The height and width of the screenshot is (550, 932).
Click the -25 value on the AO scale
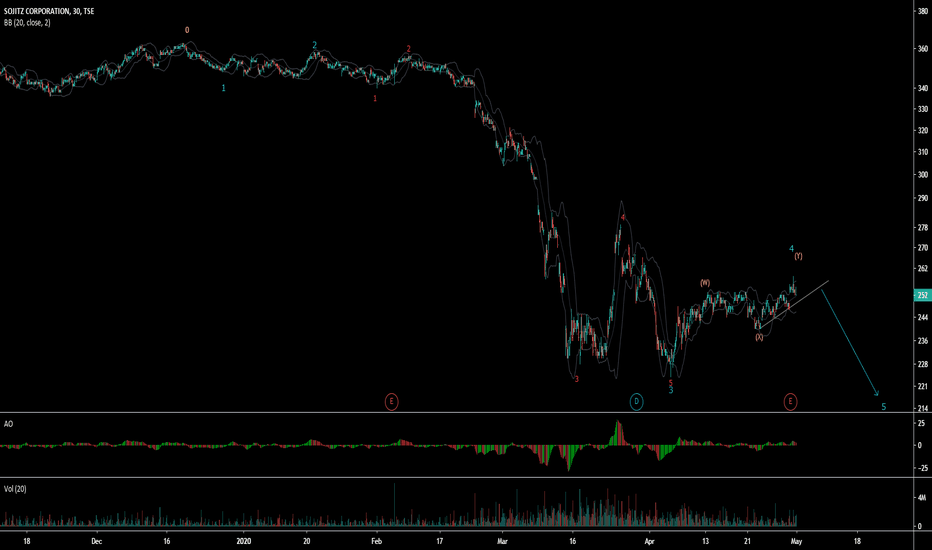(921, 468)
